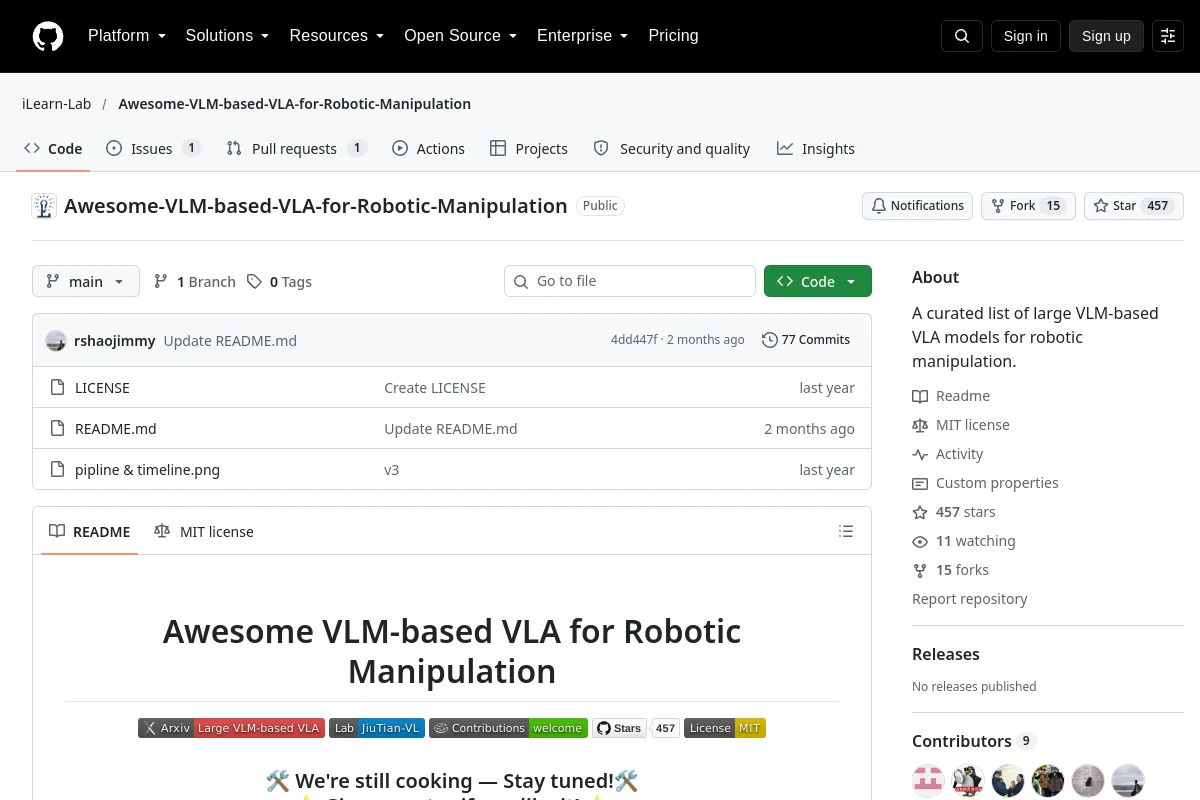Expand the Platform menu
1200x800 pixels.
(126, 36)
